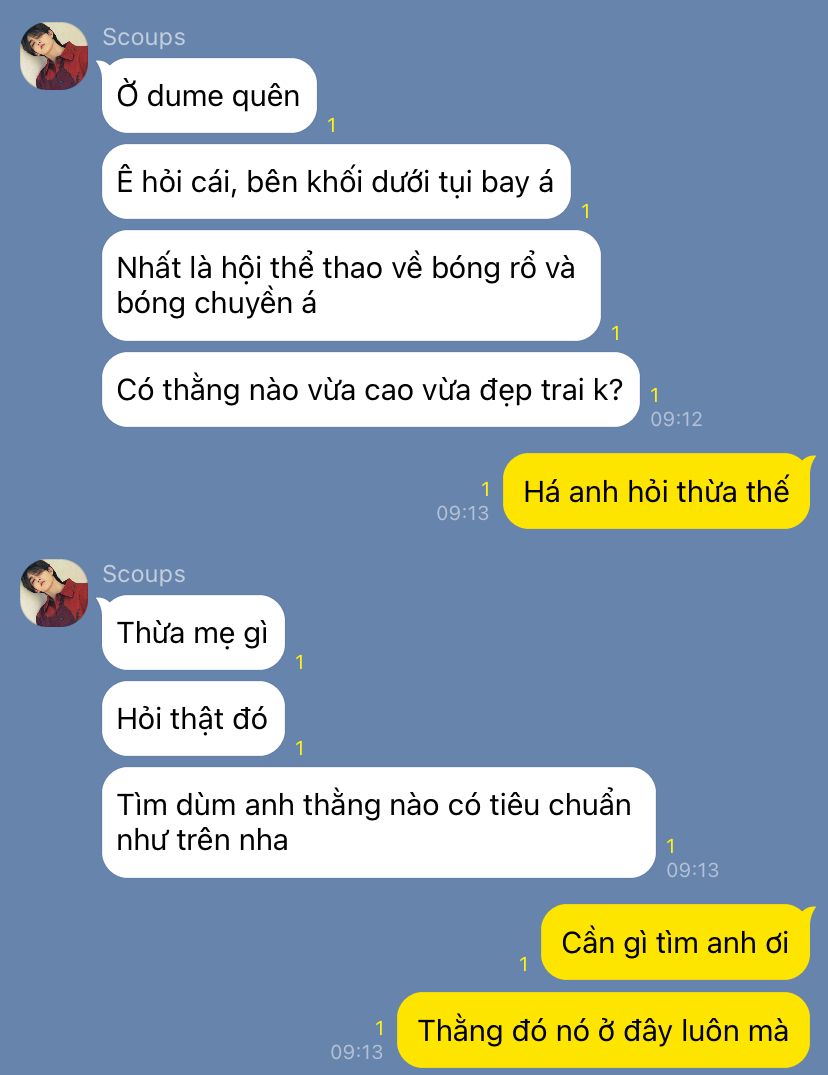This screenshot has height=1075, width=828.
Task: Tap the yellow 'Há anh hỏi thừa thế' bubble
Action: [x=657, y=492]
